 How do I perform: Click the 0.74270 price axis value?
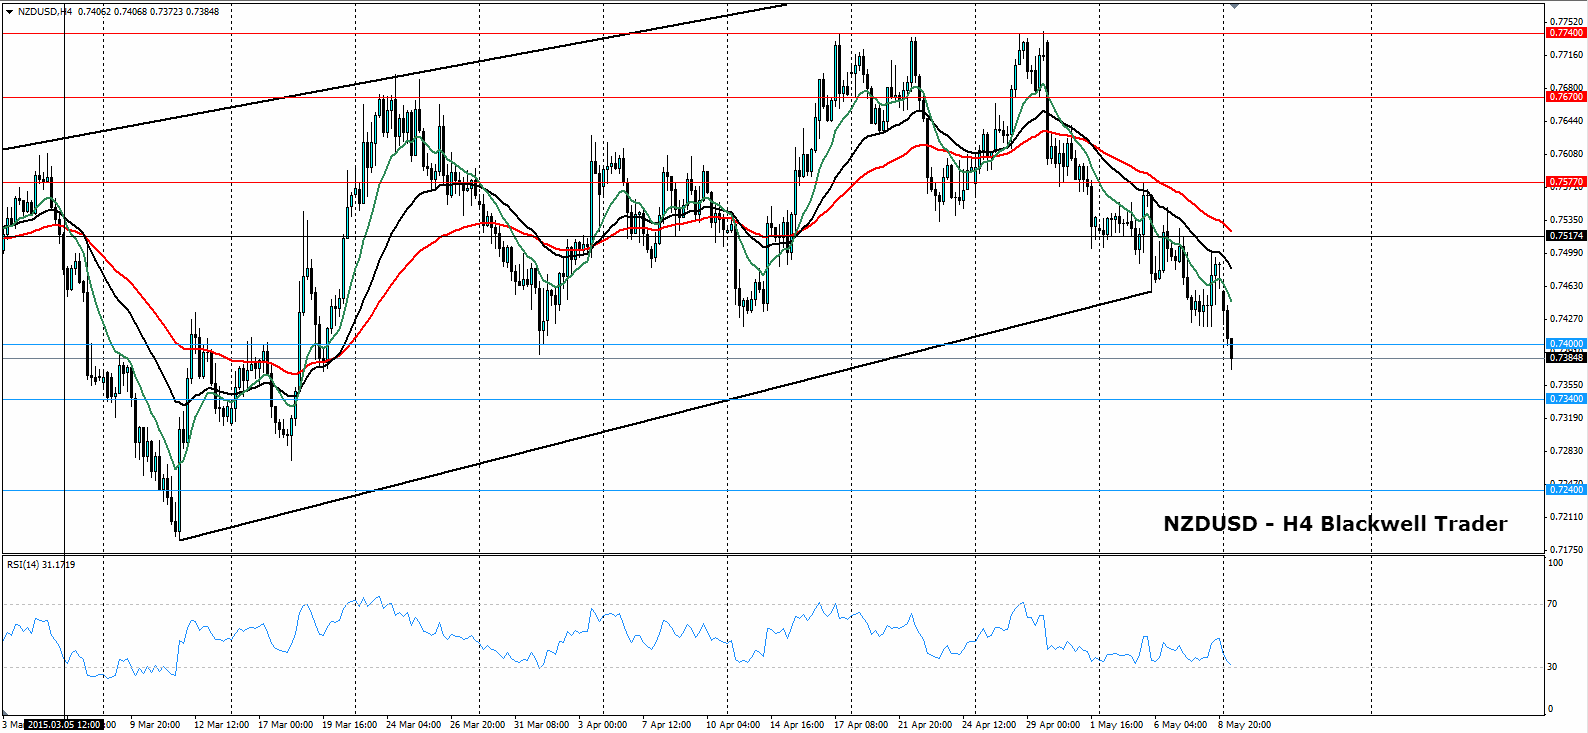pyautogui.click(x=1566, y=319)
